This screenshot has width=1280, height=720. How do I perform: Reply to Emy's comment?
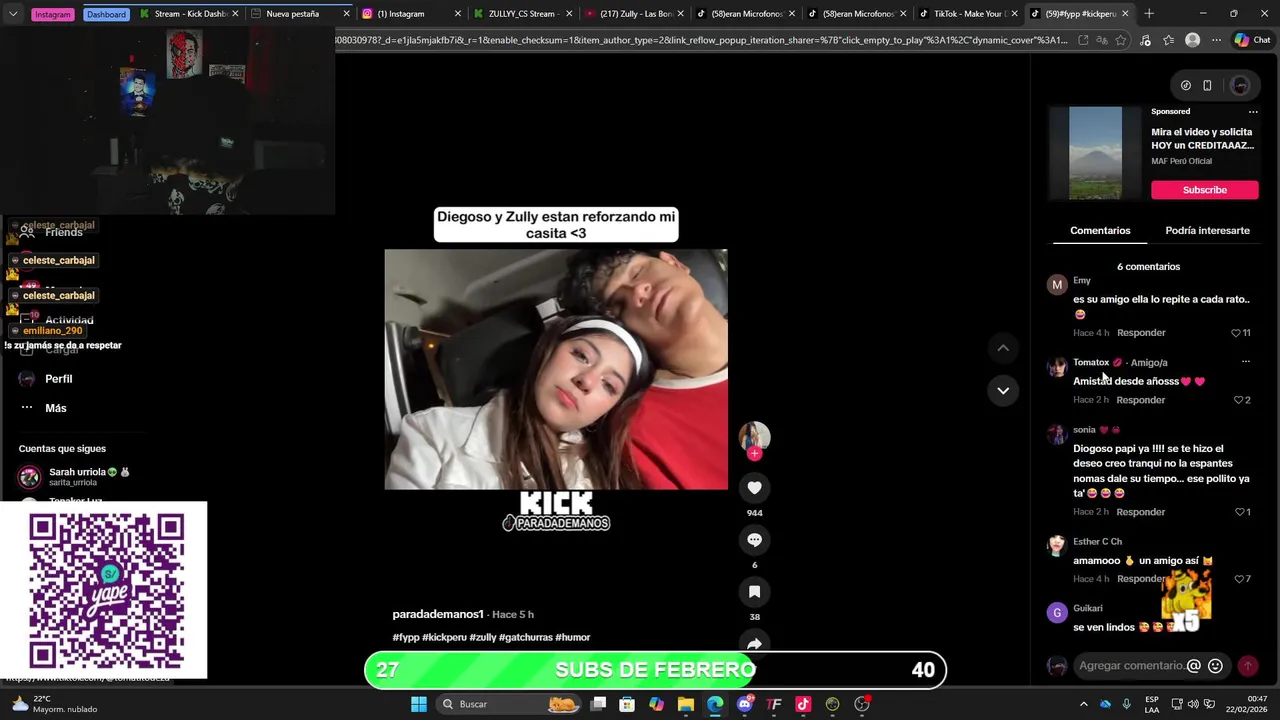tap(1141, 333)
